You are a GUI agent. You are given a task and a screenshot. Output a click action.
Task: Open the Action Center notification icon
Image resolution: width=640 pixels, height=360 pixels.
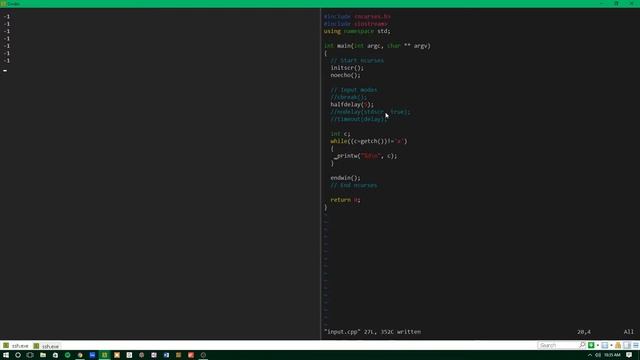[x=629, y=355]
